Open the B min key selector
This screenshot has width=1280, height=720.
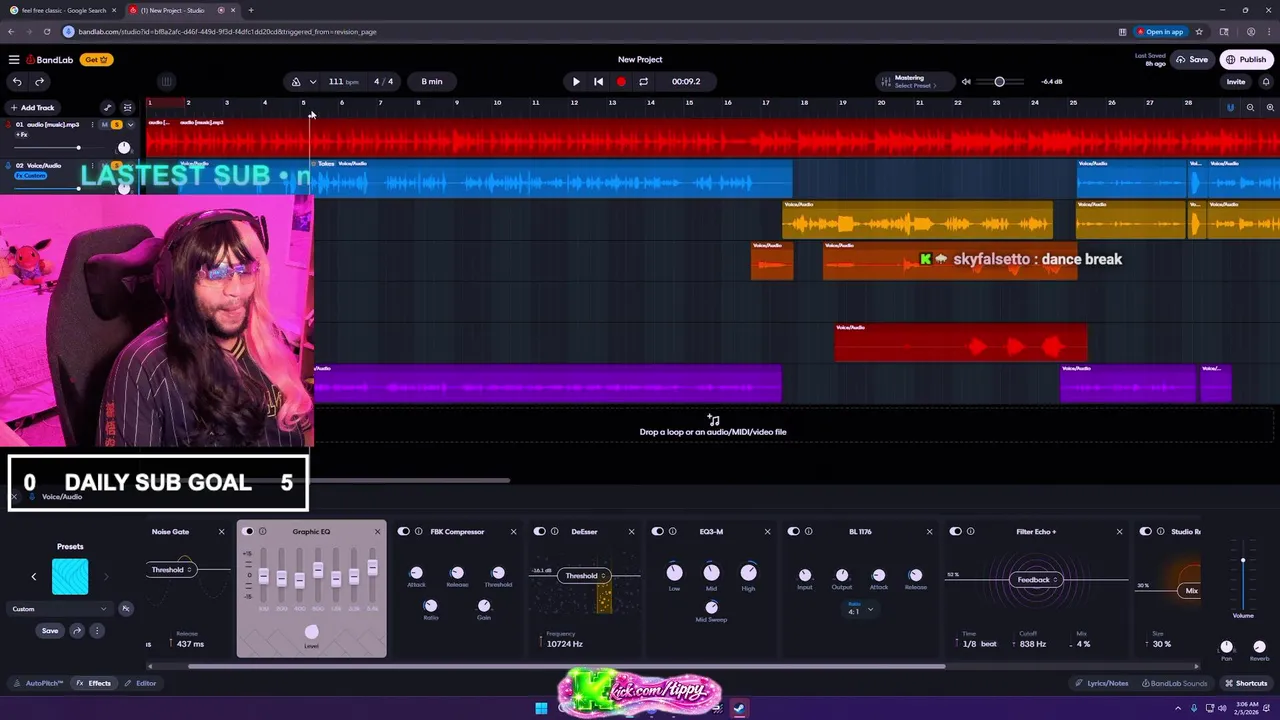pyautogui.click(x=432, y=81)
